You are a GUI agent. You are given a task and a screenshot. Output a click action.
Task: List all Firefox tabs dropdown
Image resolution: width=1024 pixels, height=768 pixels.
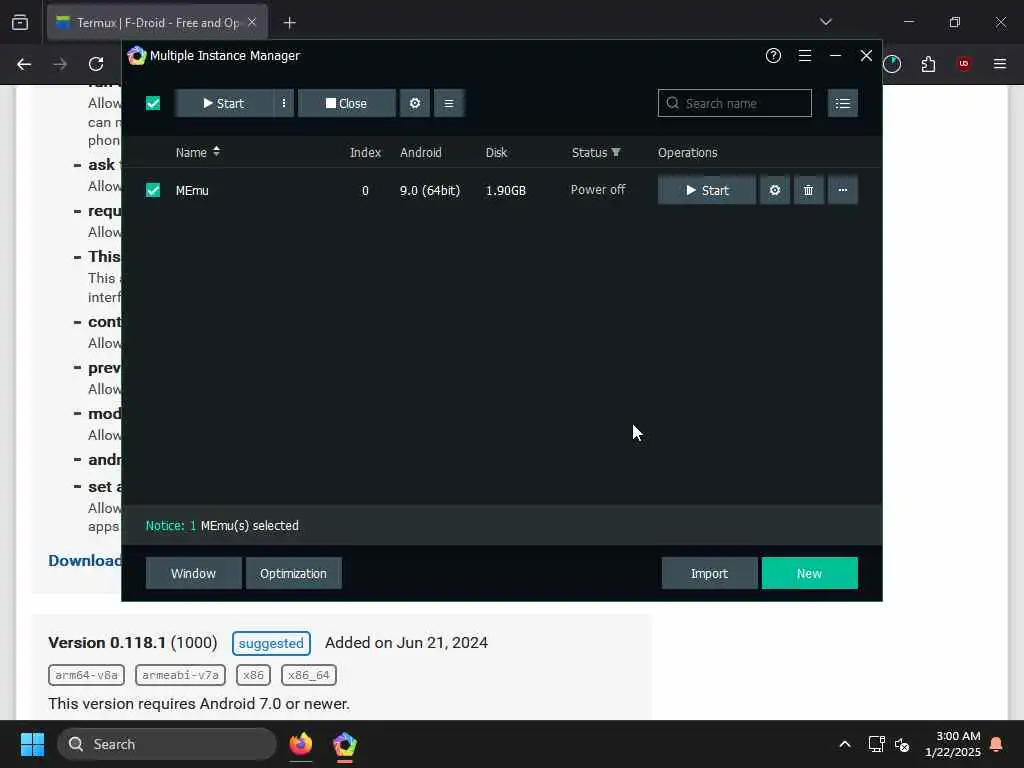pyautogui.click(x=825, y=22)
